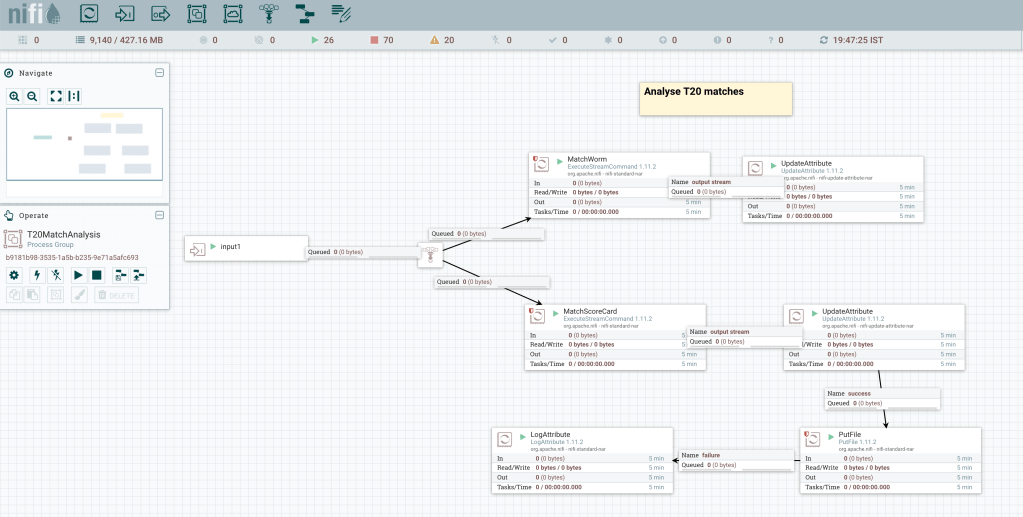This screenshot has width=1023, height=517.
Task: Select the Template icon in the toolbar
Action: coord(305,14)
